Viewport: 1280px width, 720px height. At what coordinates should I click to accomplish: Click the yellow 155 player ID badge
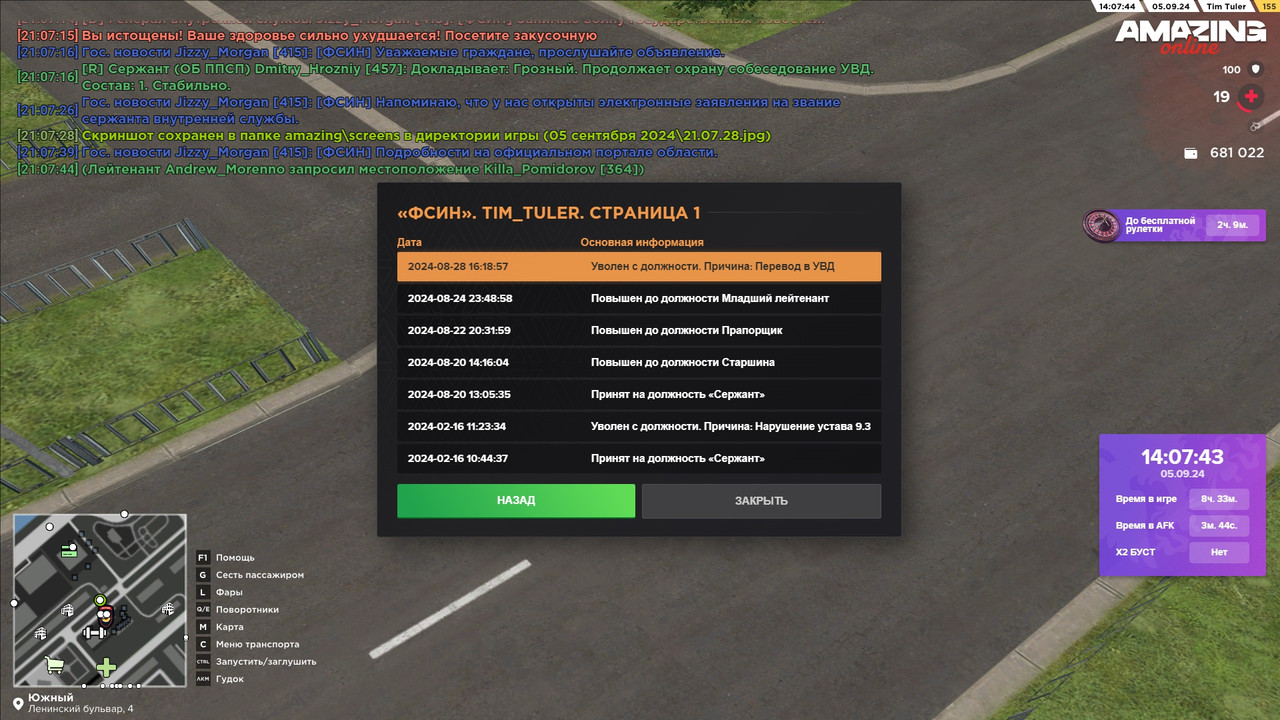tap(1269, 6)
